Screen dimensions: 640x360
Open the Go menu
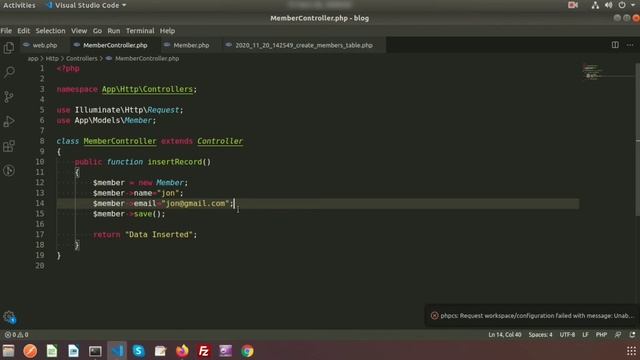97,31
